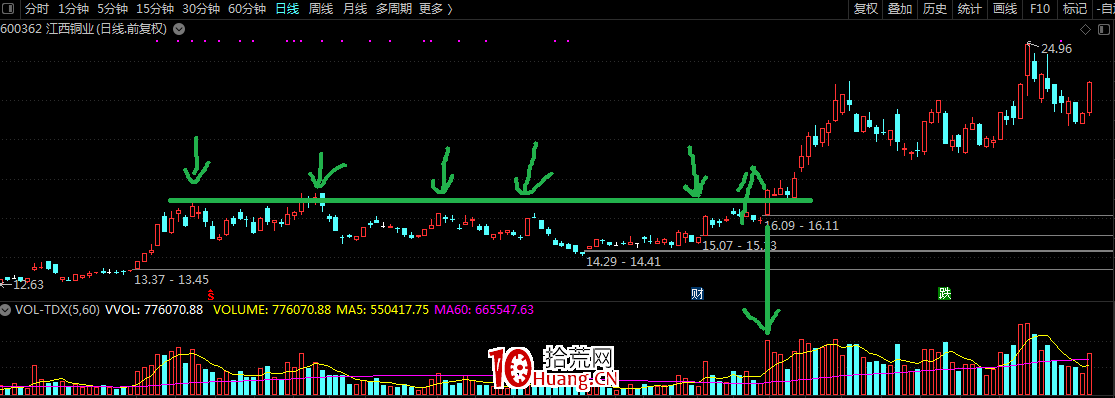1115x398 pixels.
Task: Click the VOLUME: 776070.88 value
Action: [x=272, y=310]
